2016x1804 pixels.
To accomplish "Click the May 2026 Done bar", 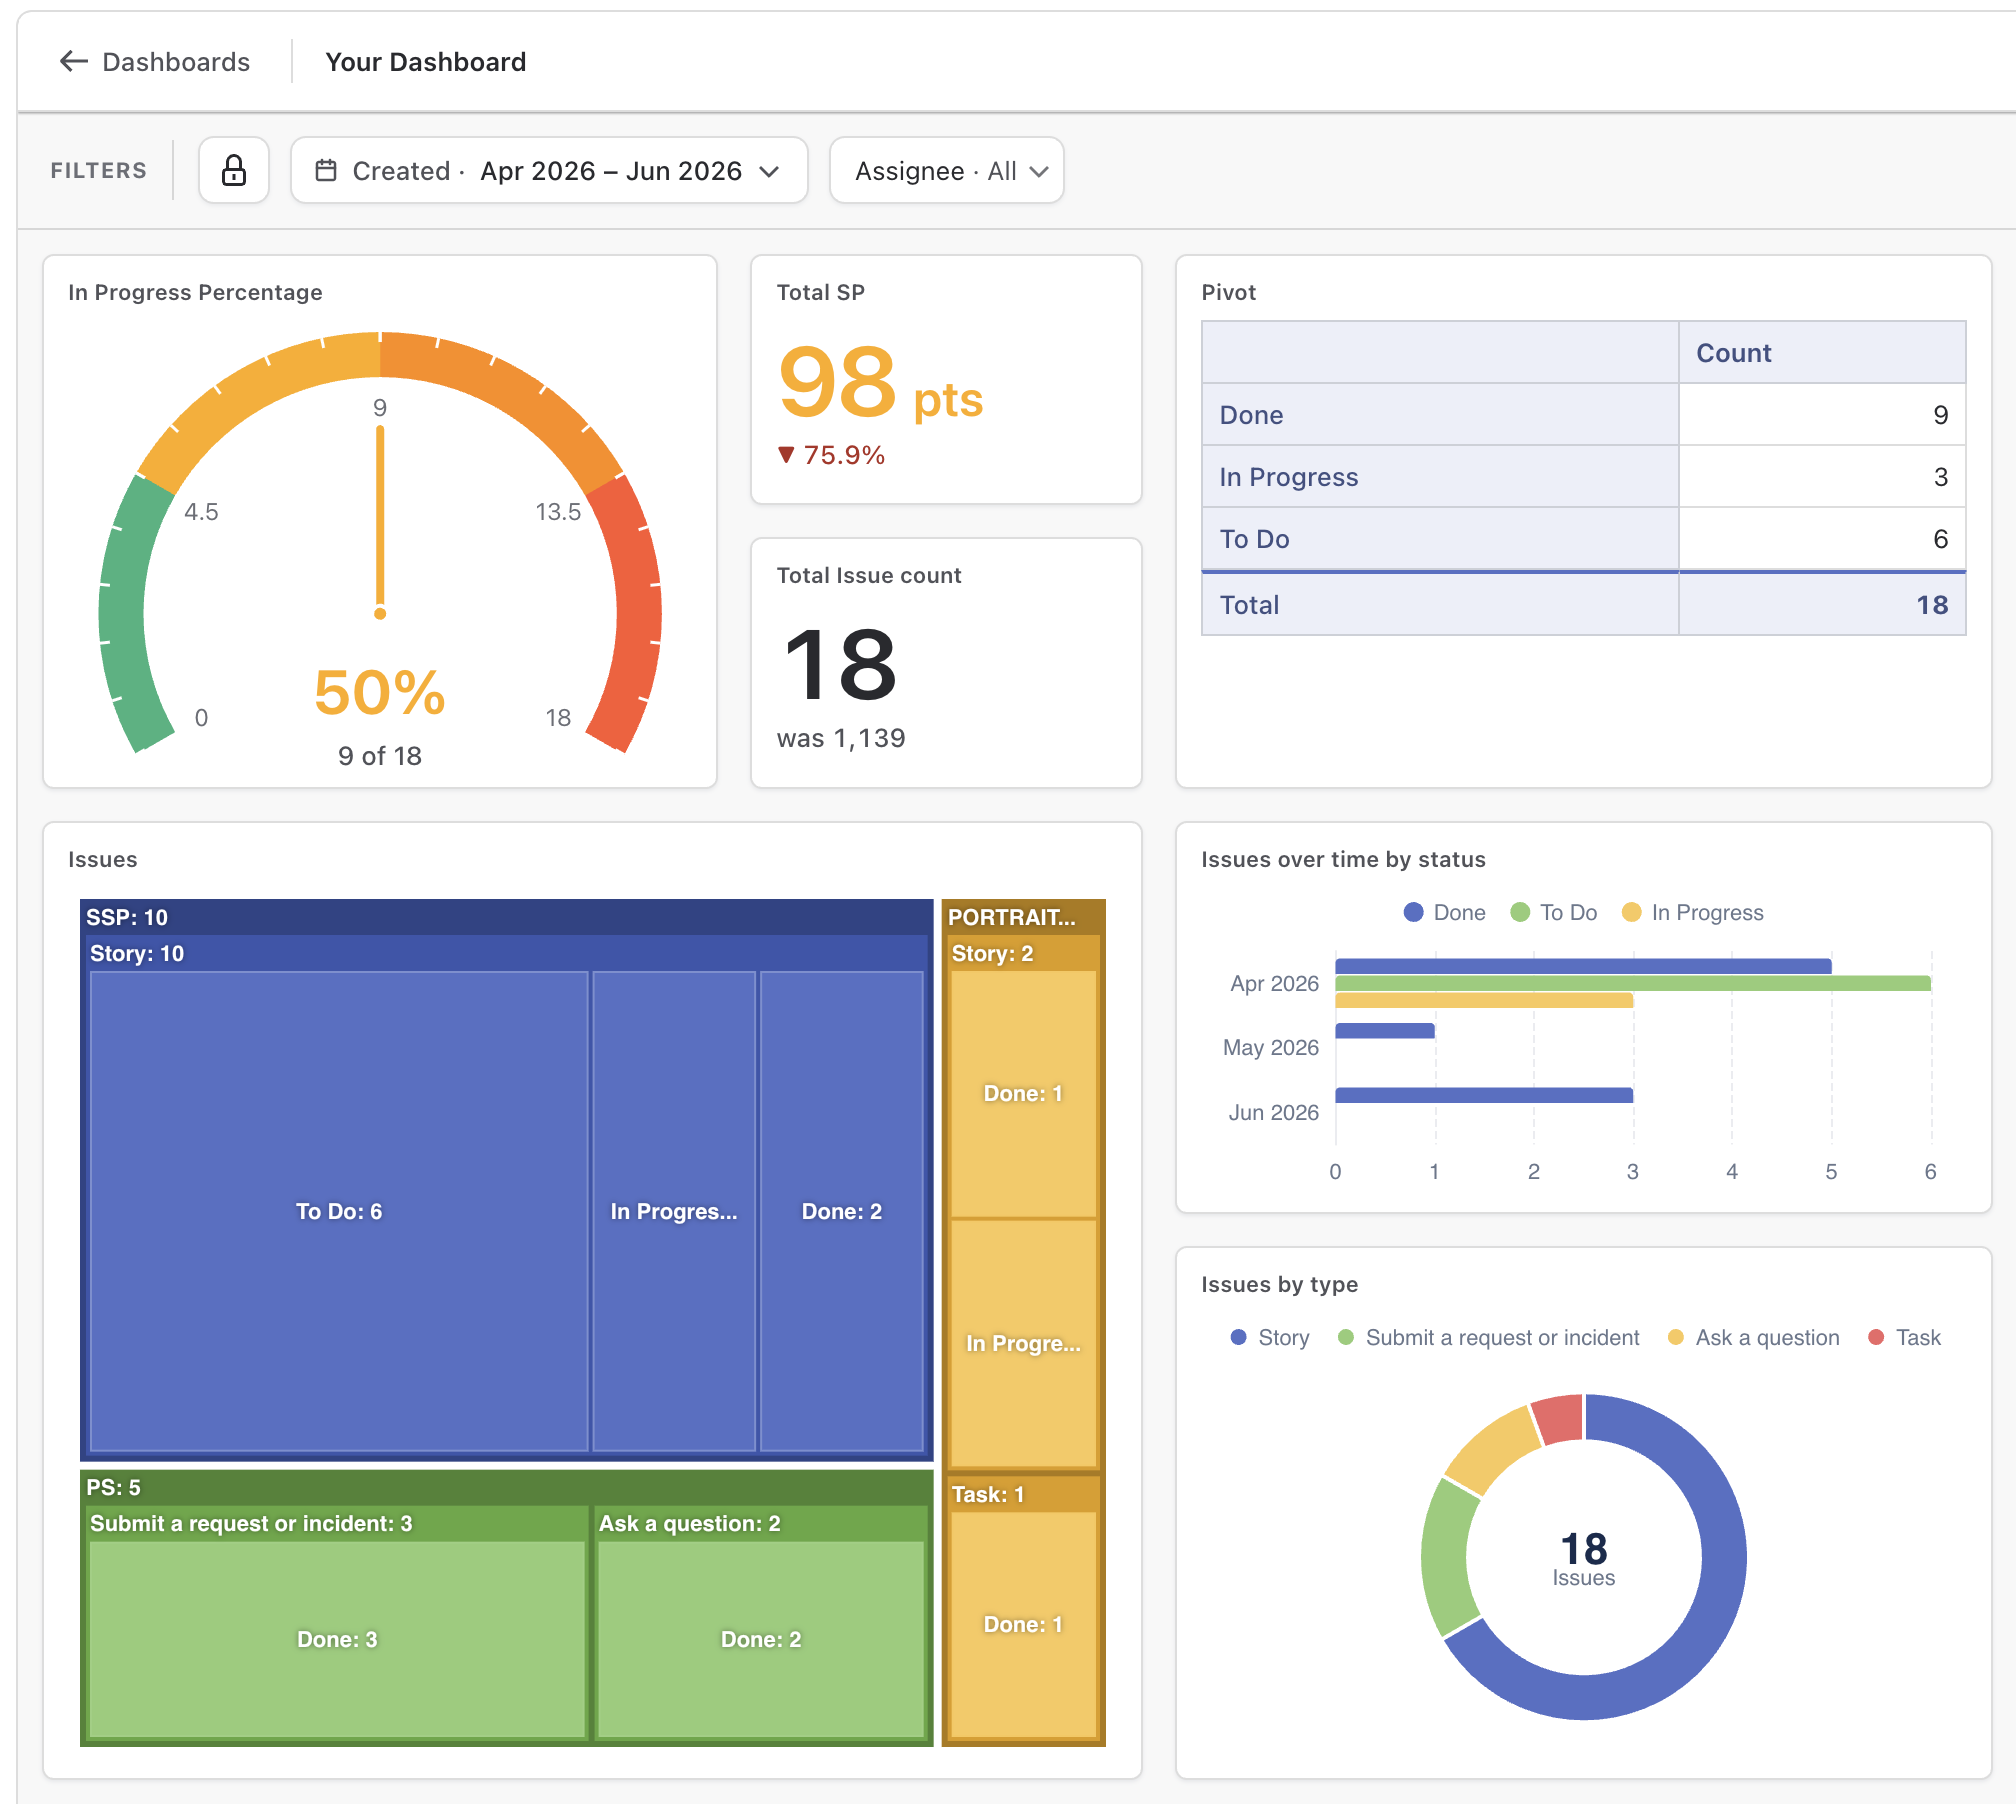I will pos(1385,1031).
